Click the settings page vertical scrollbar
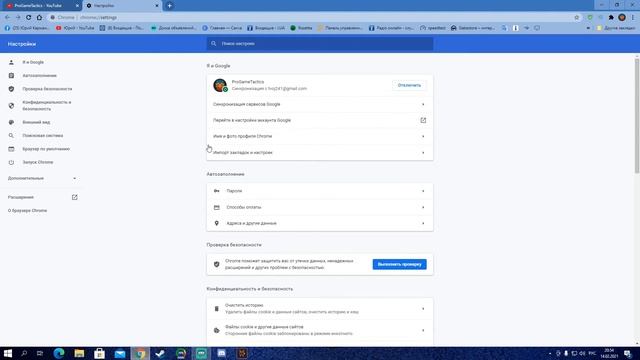 coord(637,116)
